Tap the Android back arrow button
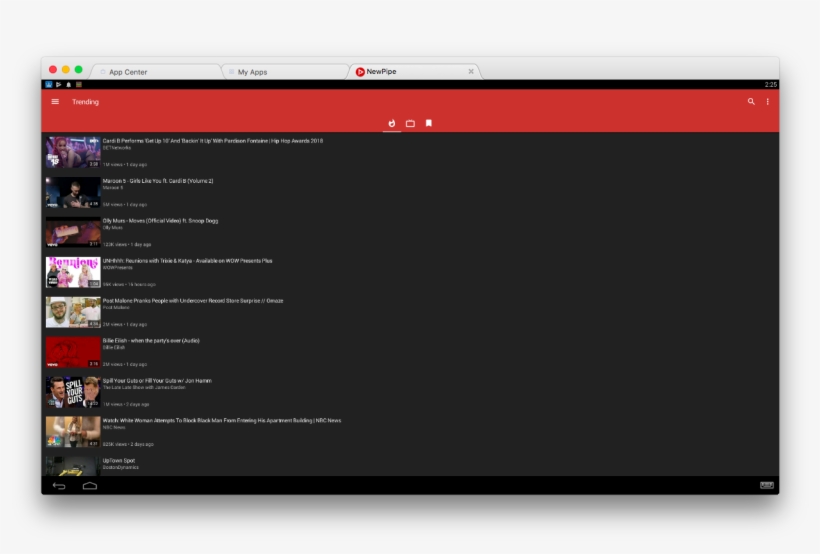This screenshot has width=820, height=554. 59,486
